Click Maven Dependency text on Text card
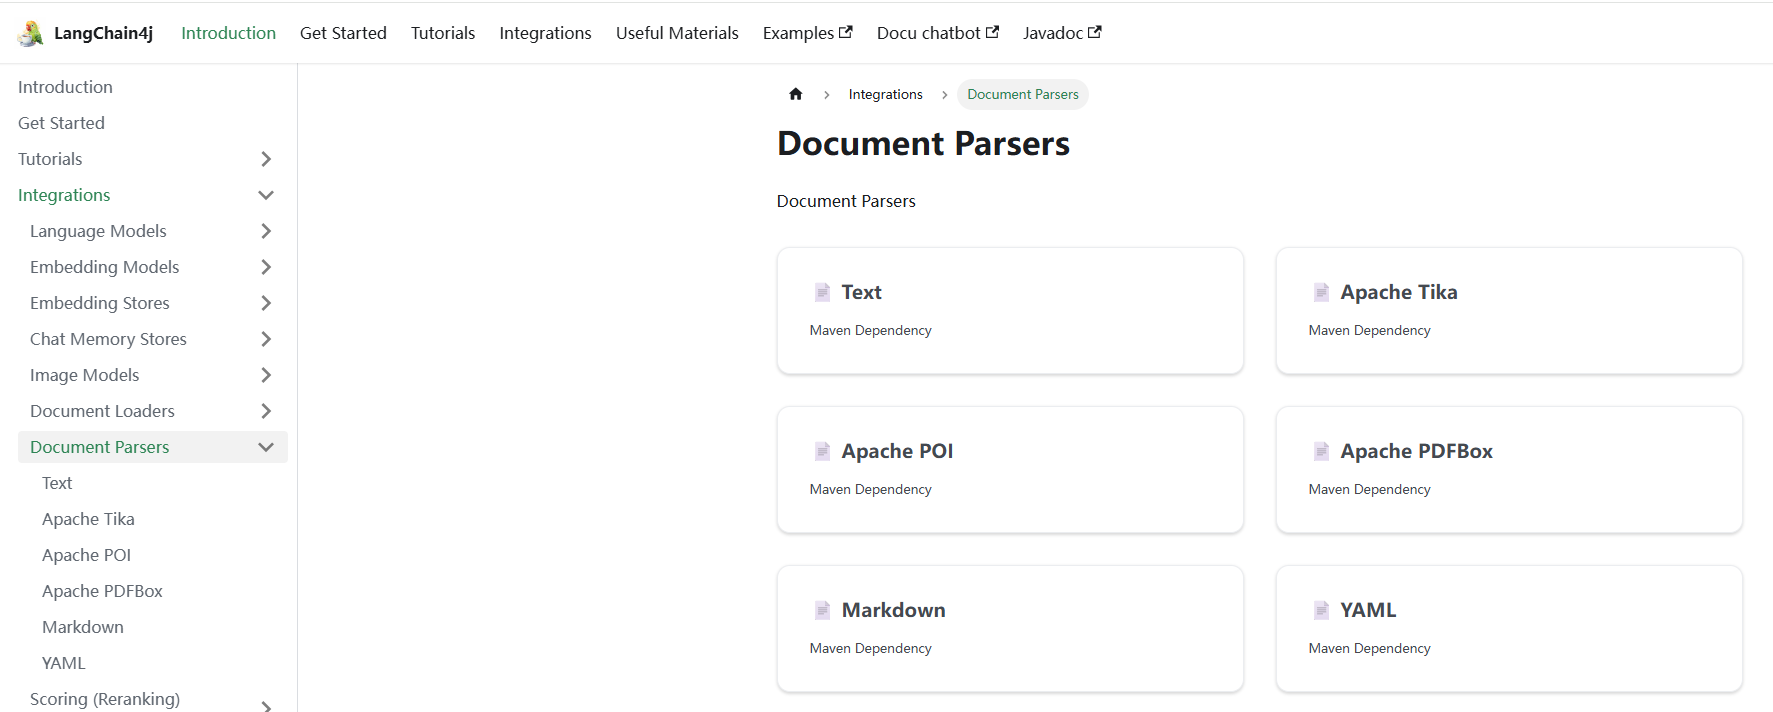This screenshot has width=1773, height=712. (x=870, y=330)
